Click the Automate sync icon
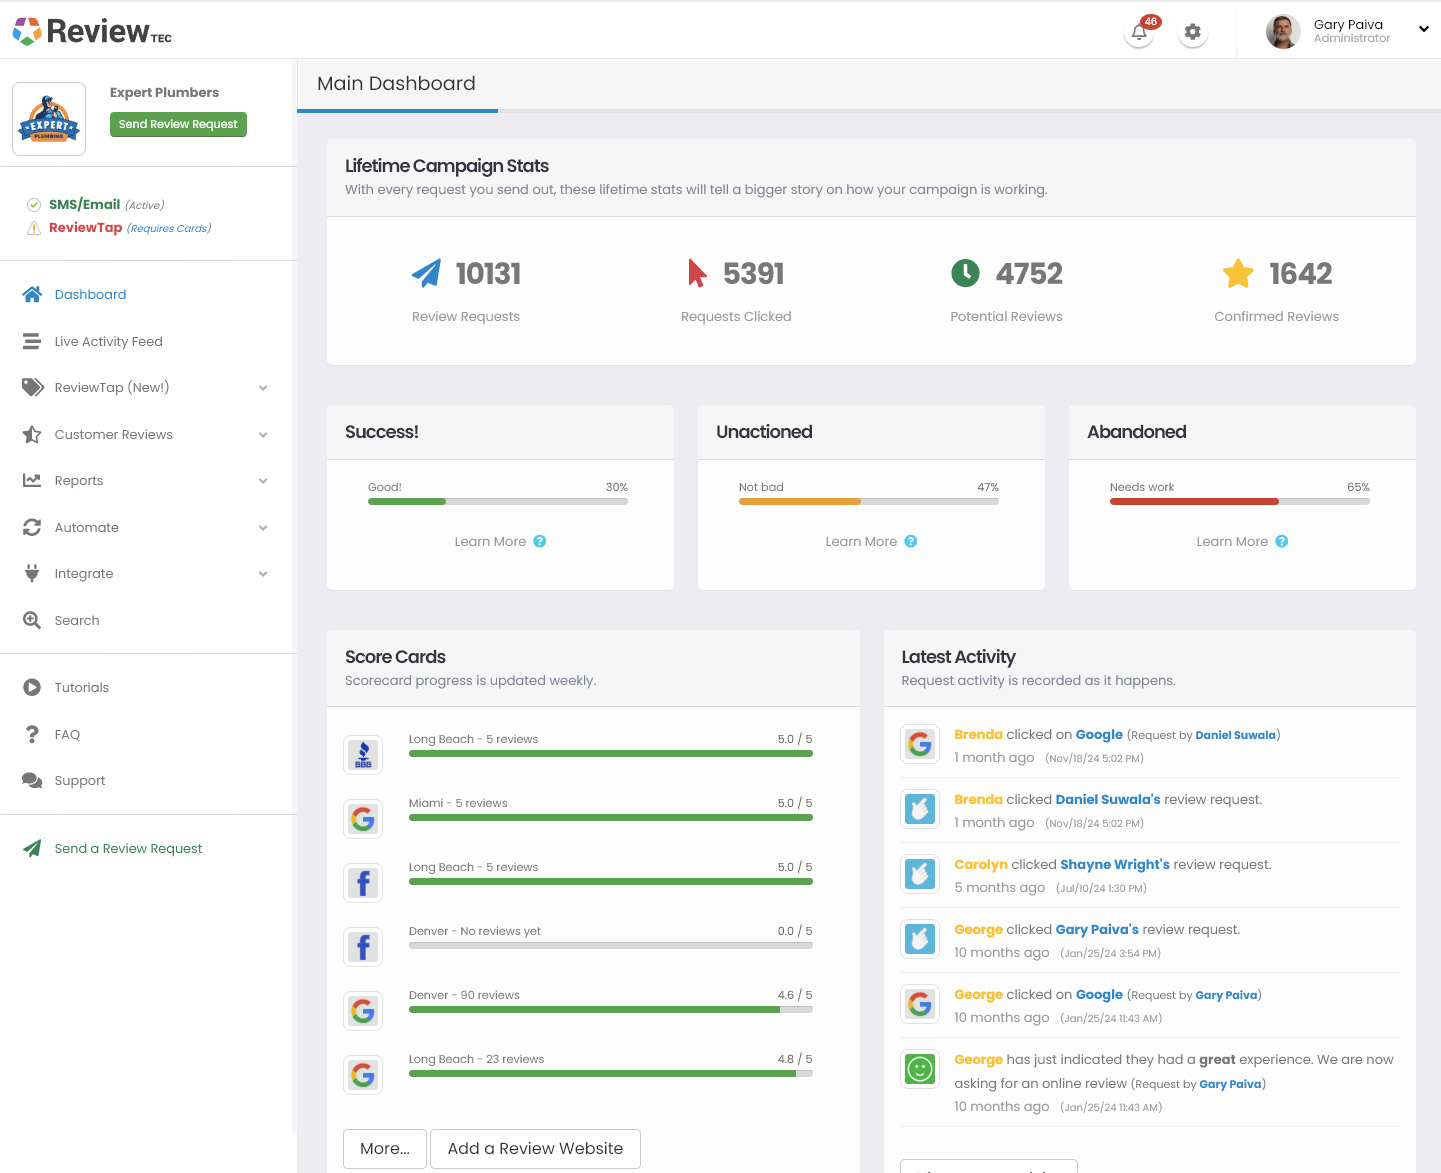Viewport: 1441px width, 1173px height. (32, 527)
